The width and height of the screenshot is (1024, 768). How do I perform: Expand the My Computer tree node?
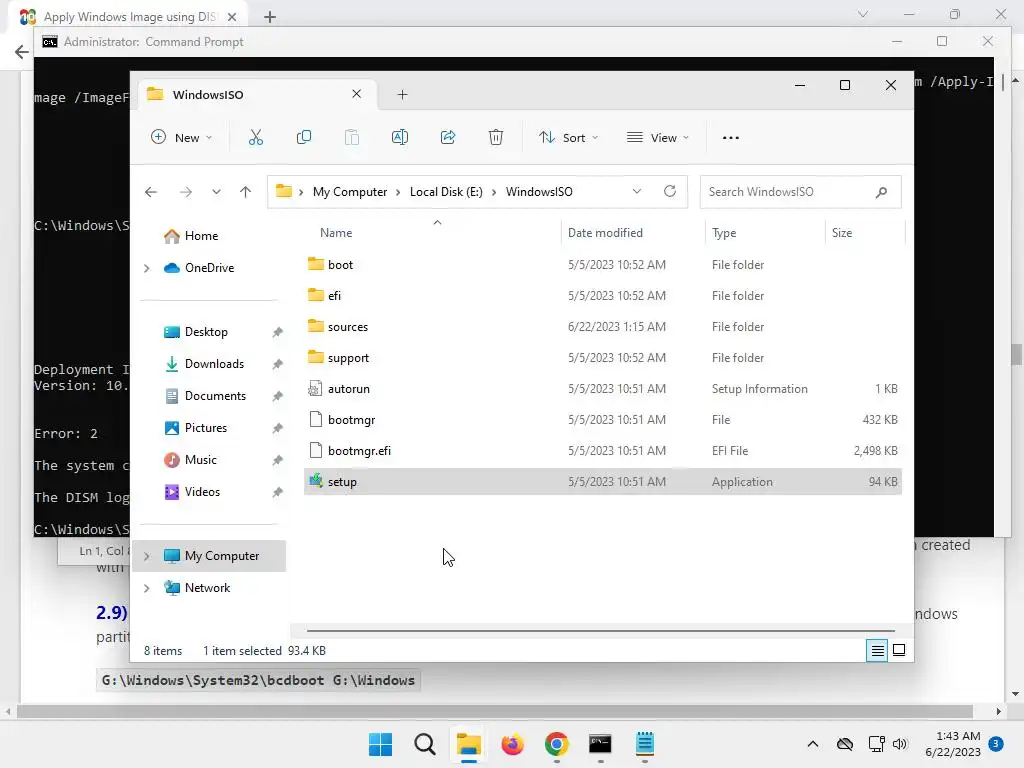[147, 556]
